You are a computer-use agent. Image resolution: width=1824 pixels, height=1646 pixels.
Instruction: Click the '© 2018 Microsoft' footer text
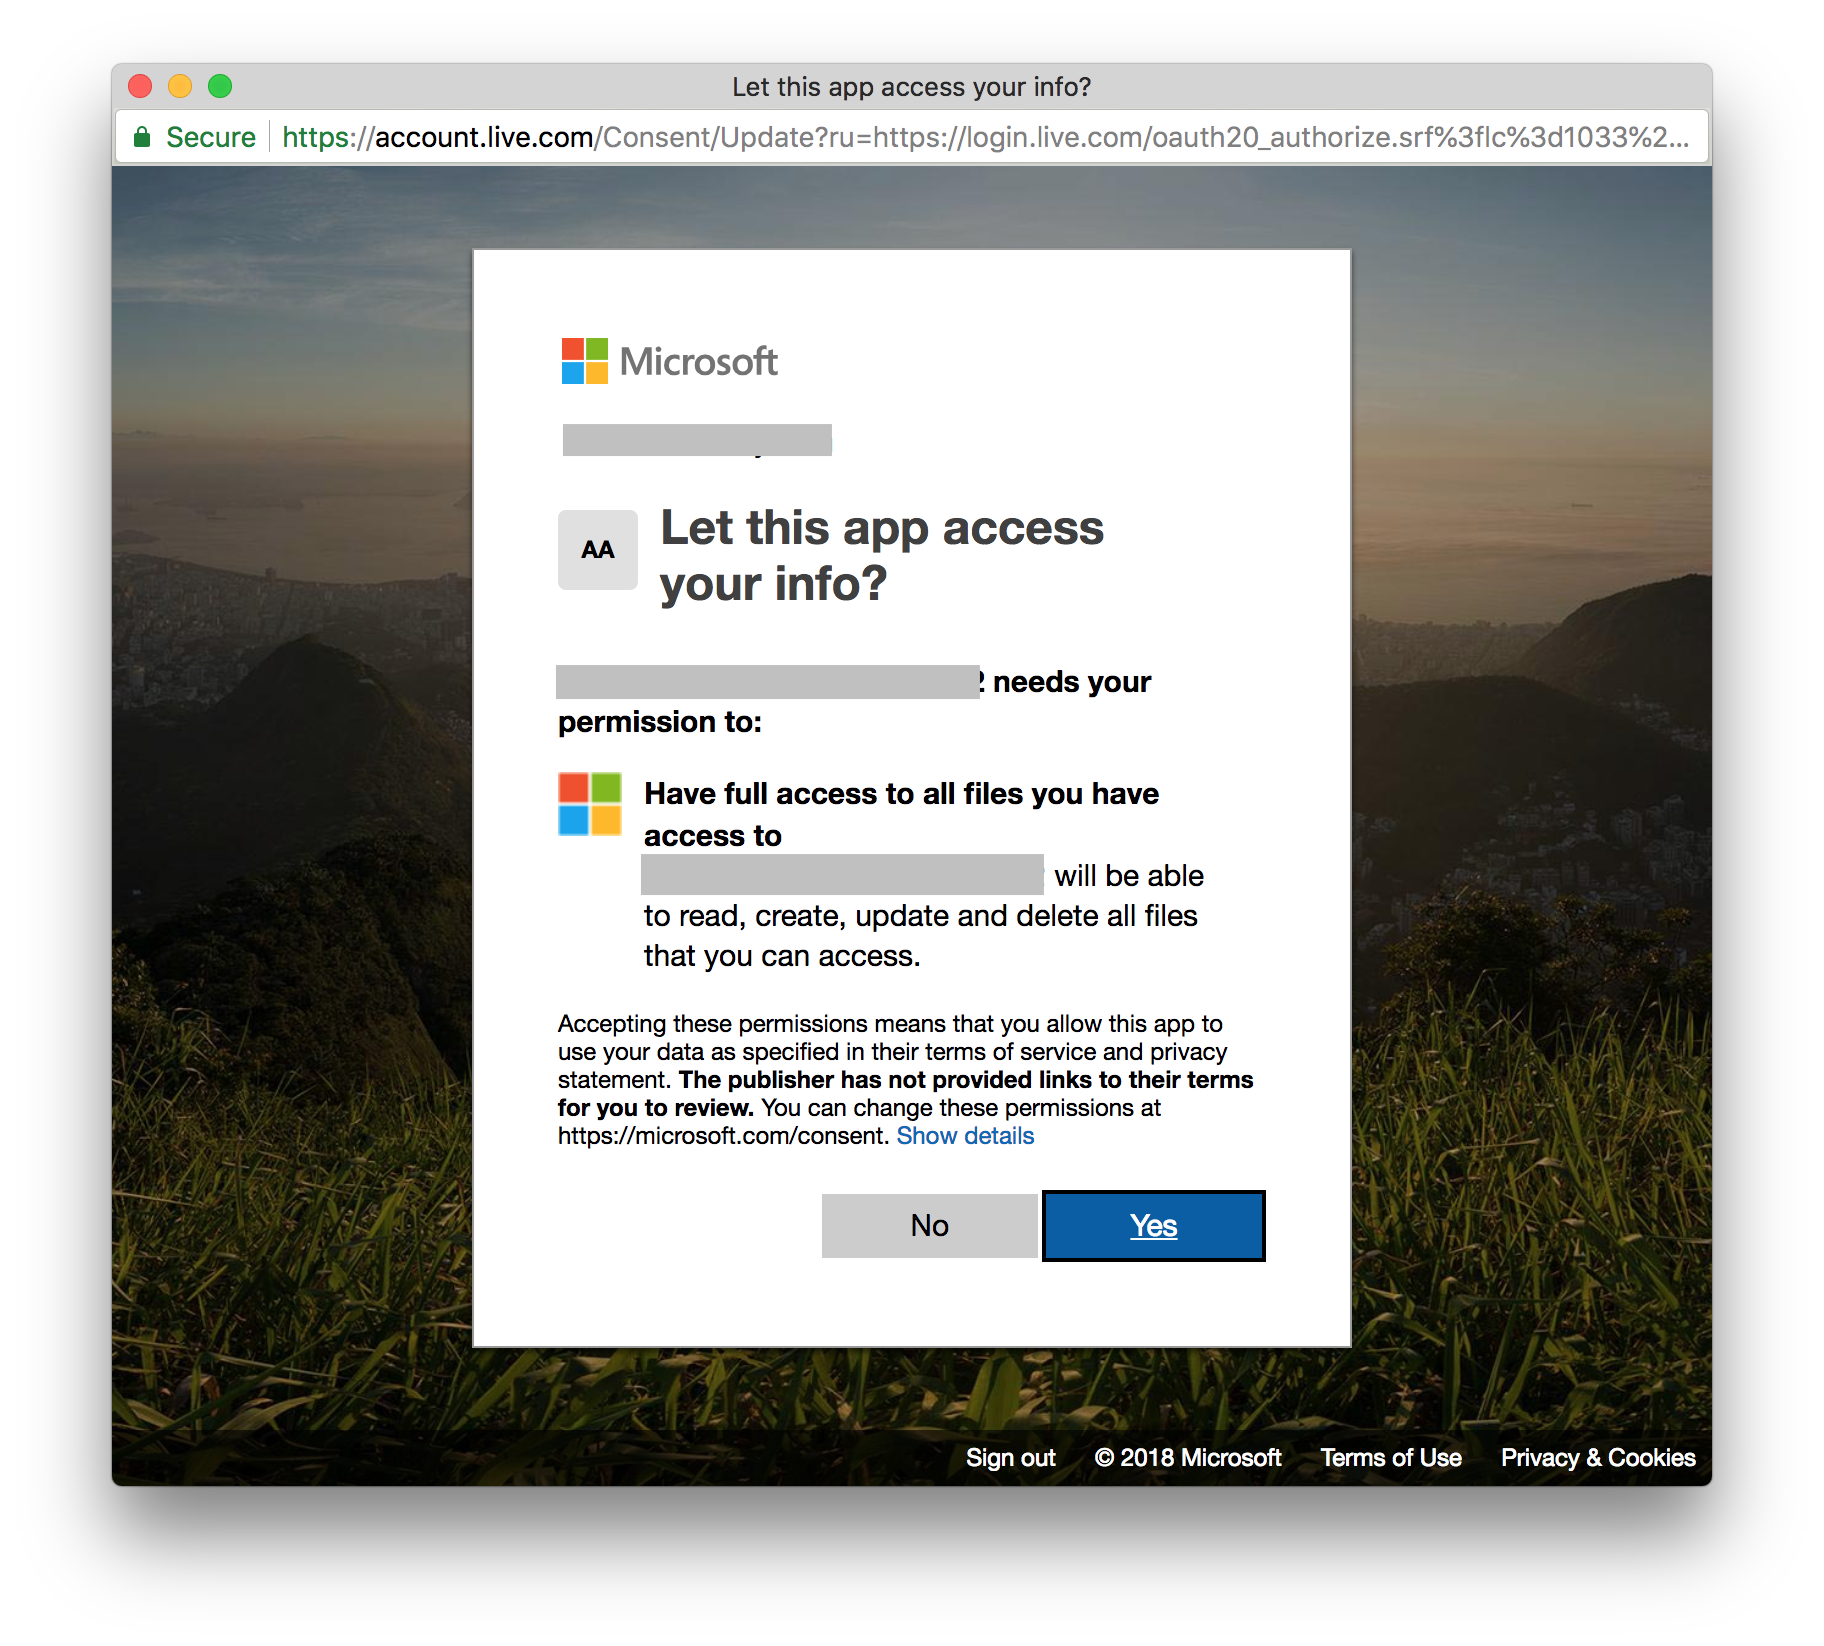point(1188,1457)
